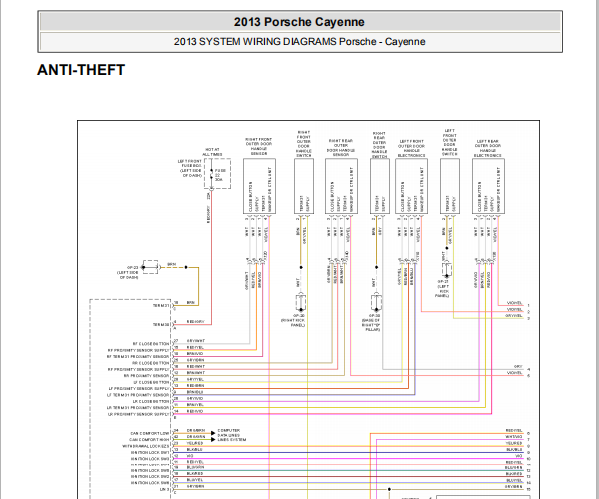Viewport: 599px width, 499px height.
Task: Click the 'RR CLOSE BUTTON' pin label
Action: point(151,363)
